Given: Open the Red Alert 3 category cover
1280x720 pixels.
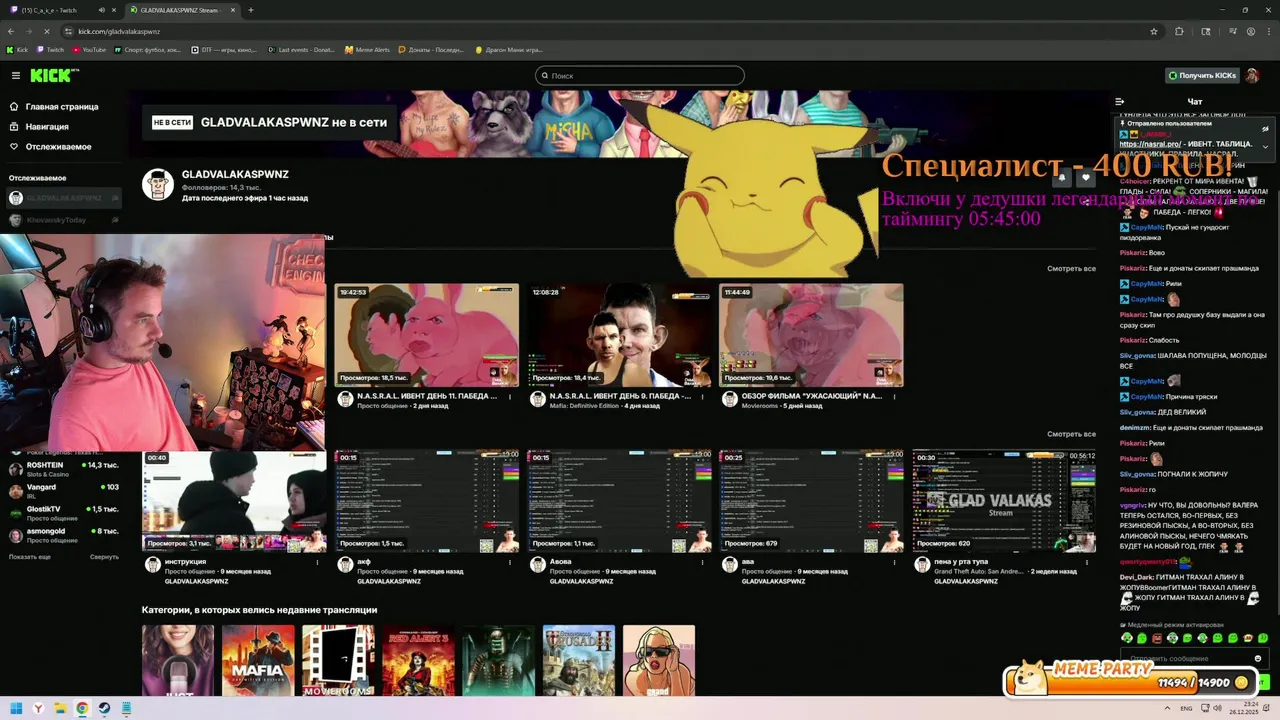Looking at the screenshot, I should tap(418, 660).
